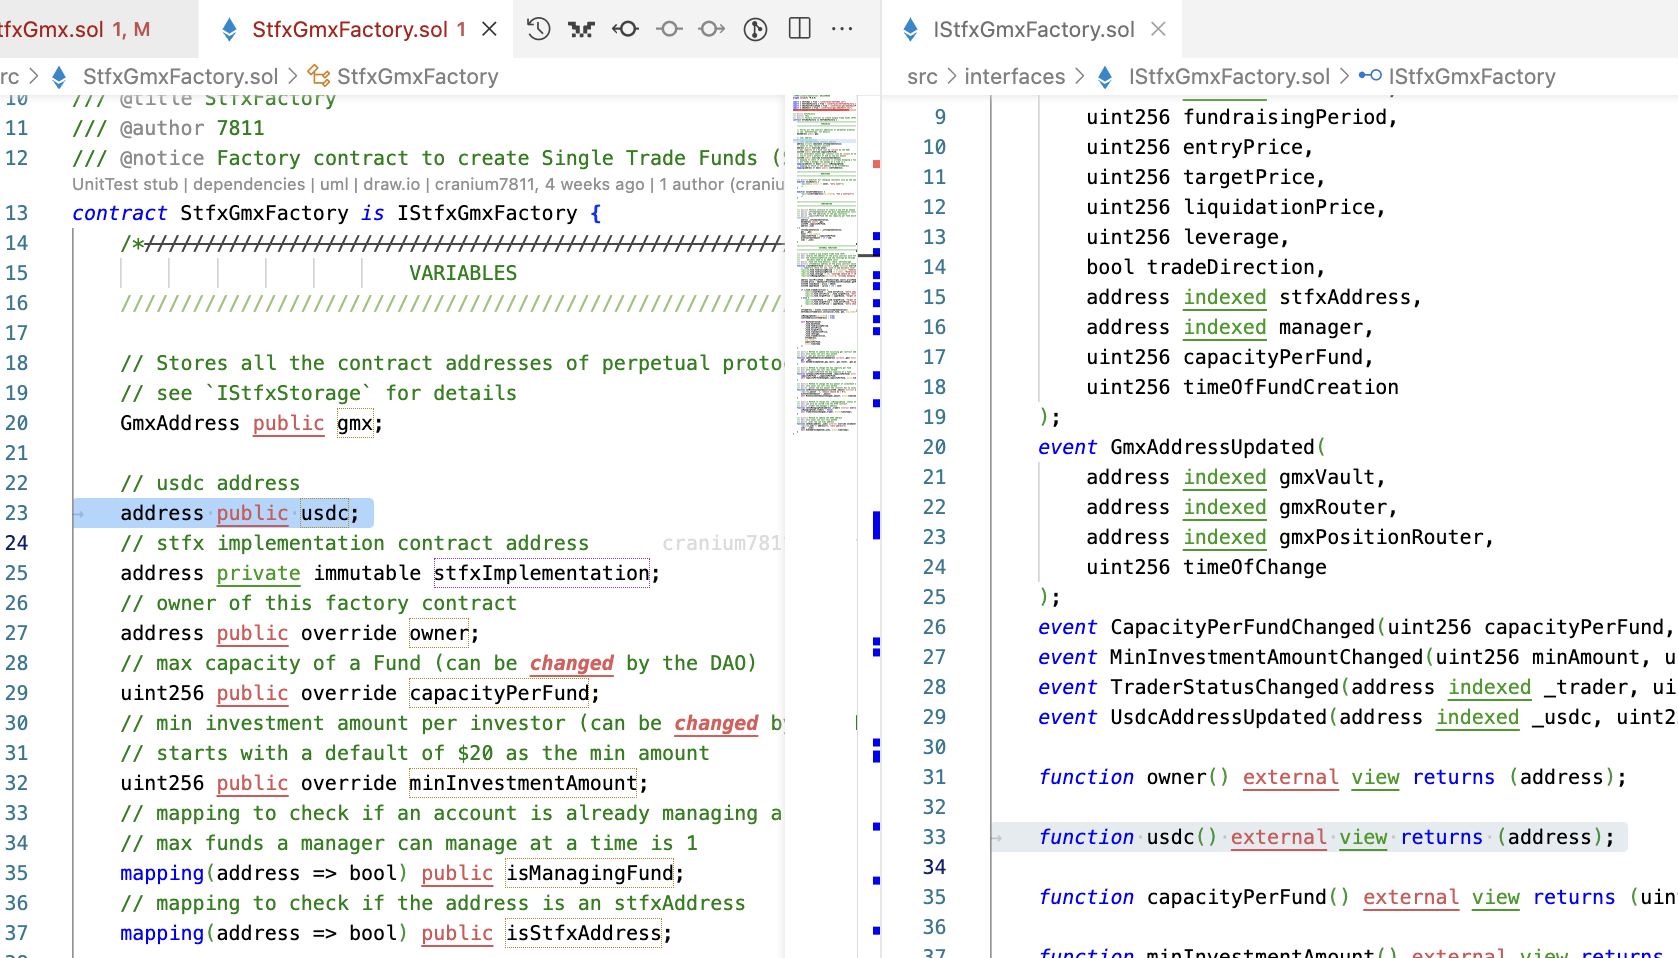Jump to code via the left editor minimap
Screen dimensions: 1678x958
[825, 265]
